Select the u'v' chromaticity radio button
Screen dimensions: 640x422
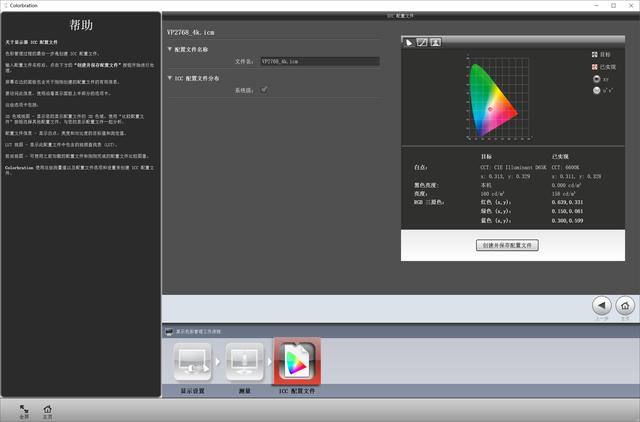[596, 90]
